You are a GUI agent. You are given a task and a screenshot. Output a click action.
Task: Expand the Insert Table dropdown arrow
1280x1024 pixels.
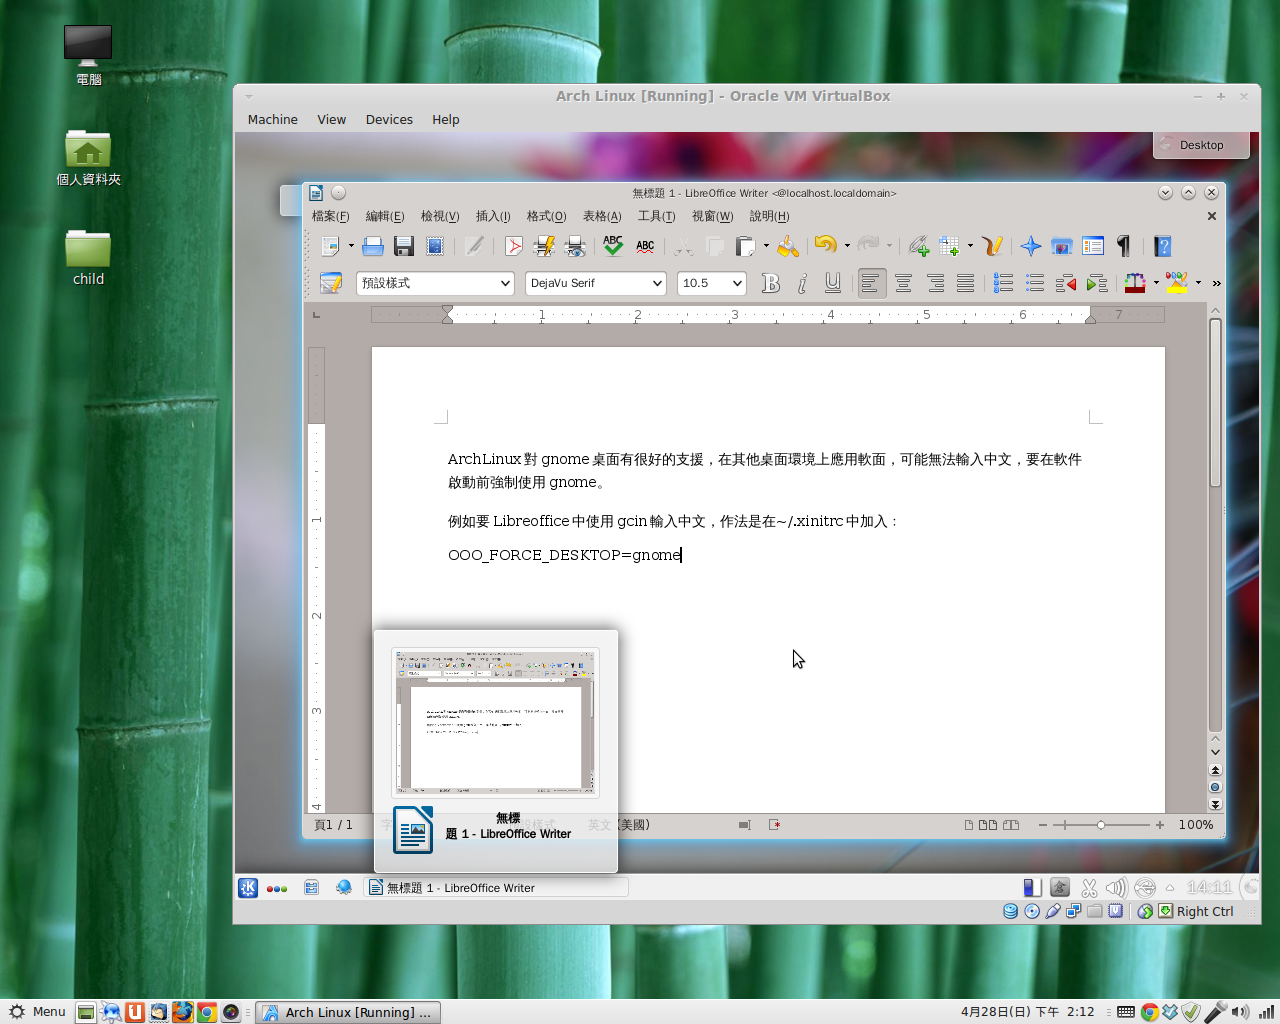coord(970,246)
